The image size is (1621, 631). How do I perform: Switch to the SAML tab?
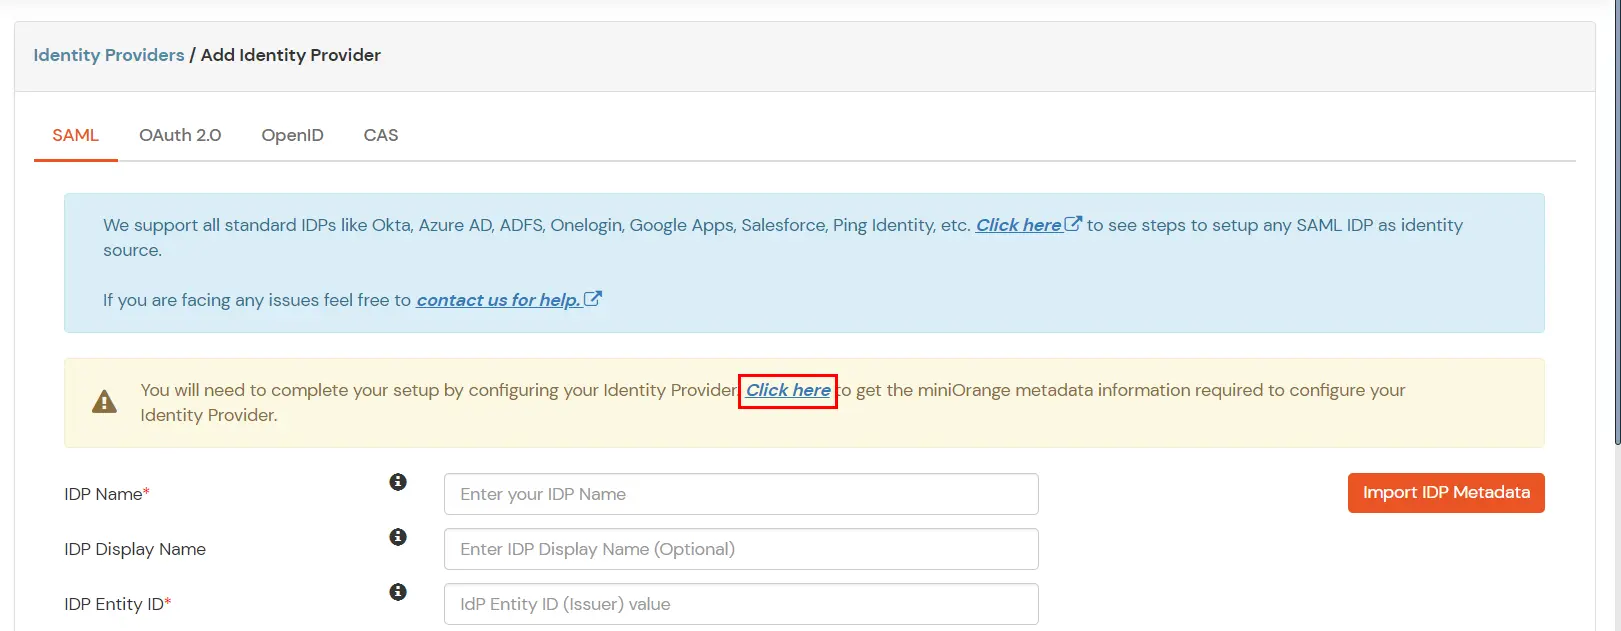coord(76,135)
